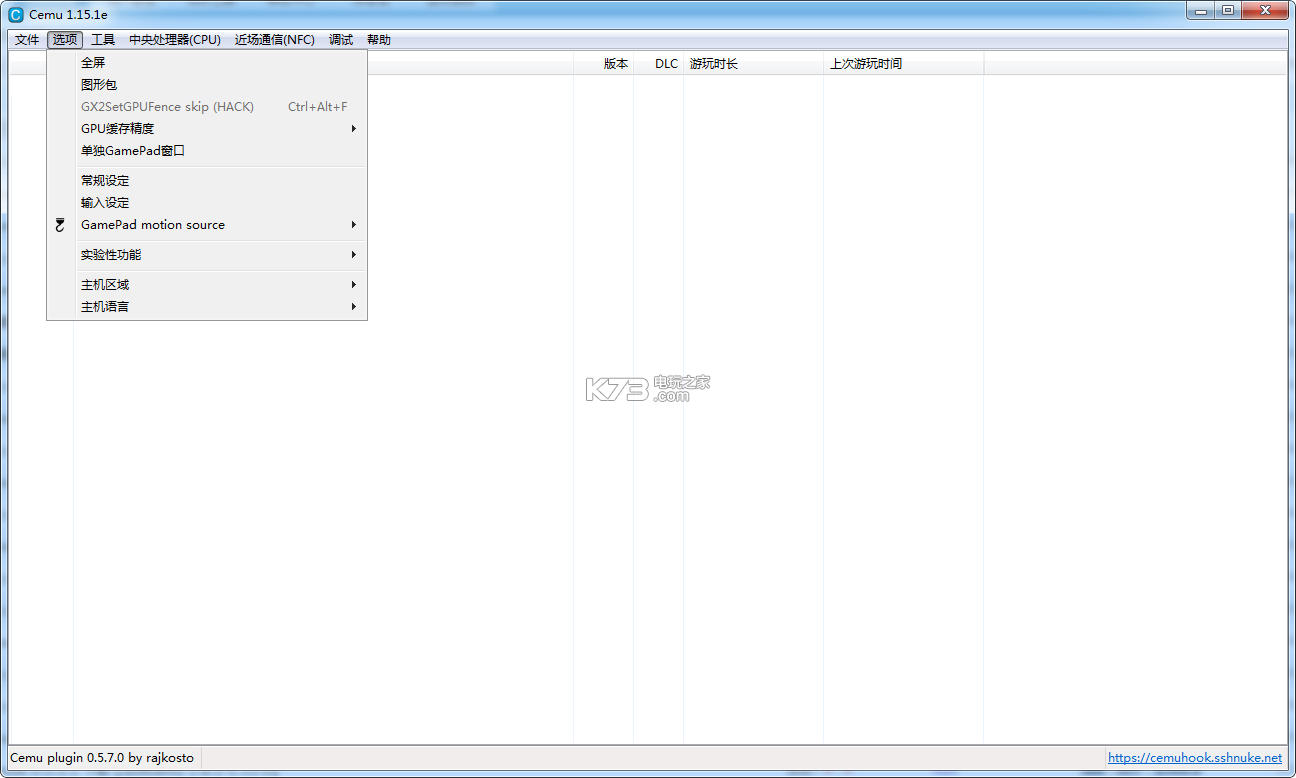Click the Cemu app icon in title bar
Screen dimensions: 1296x778
pyautogui.click(x=15, y=15)
